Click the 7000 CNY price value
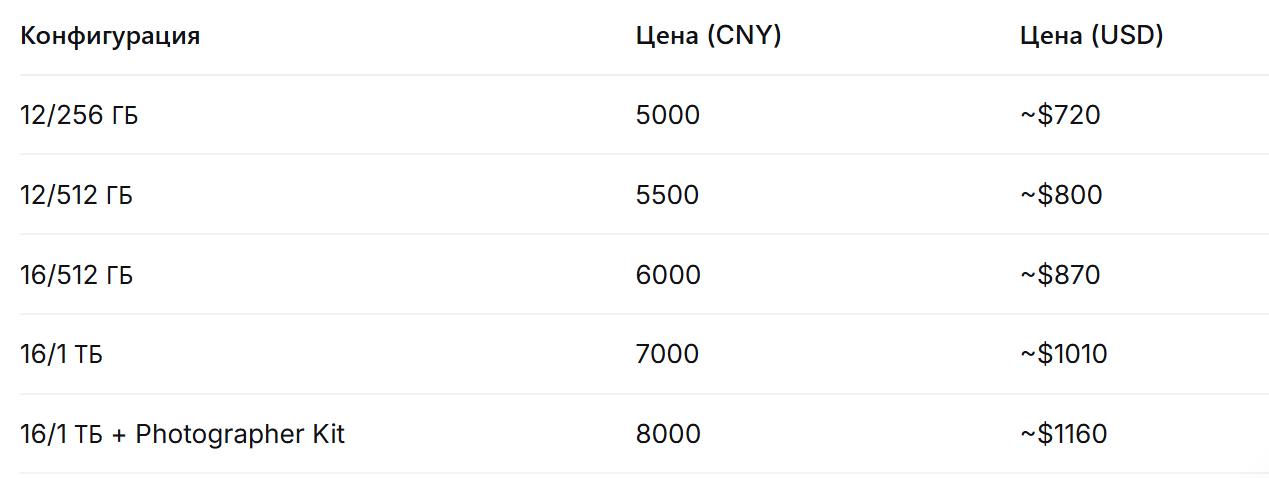This screenshot has width=1269, height=478. pyautogui.click(x=667, y=355)
